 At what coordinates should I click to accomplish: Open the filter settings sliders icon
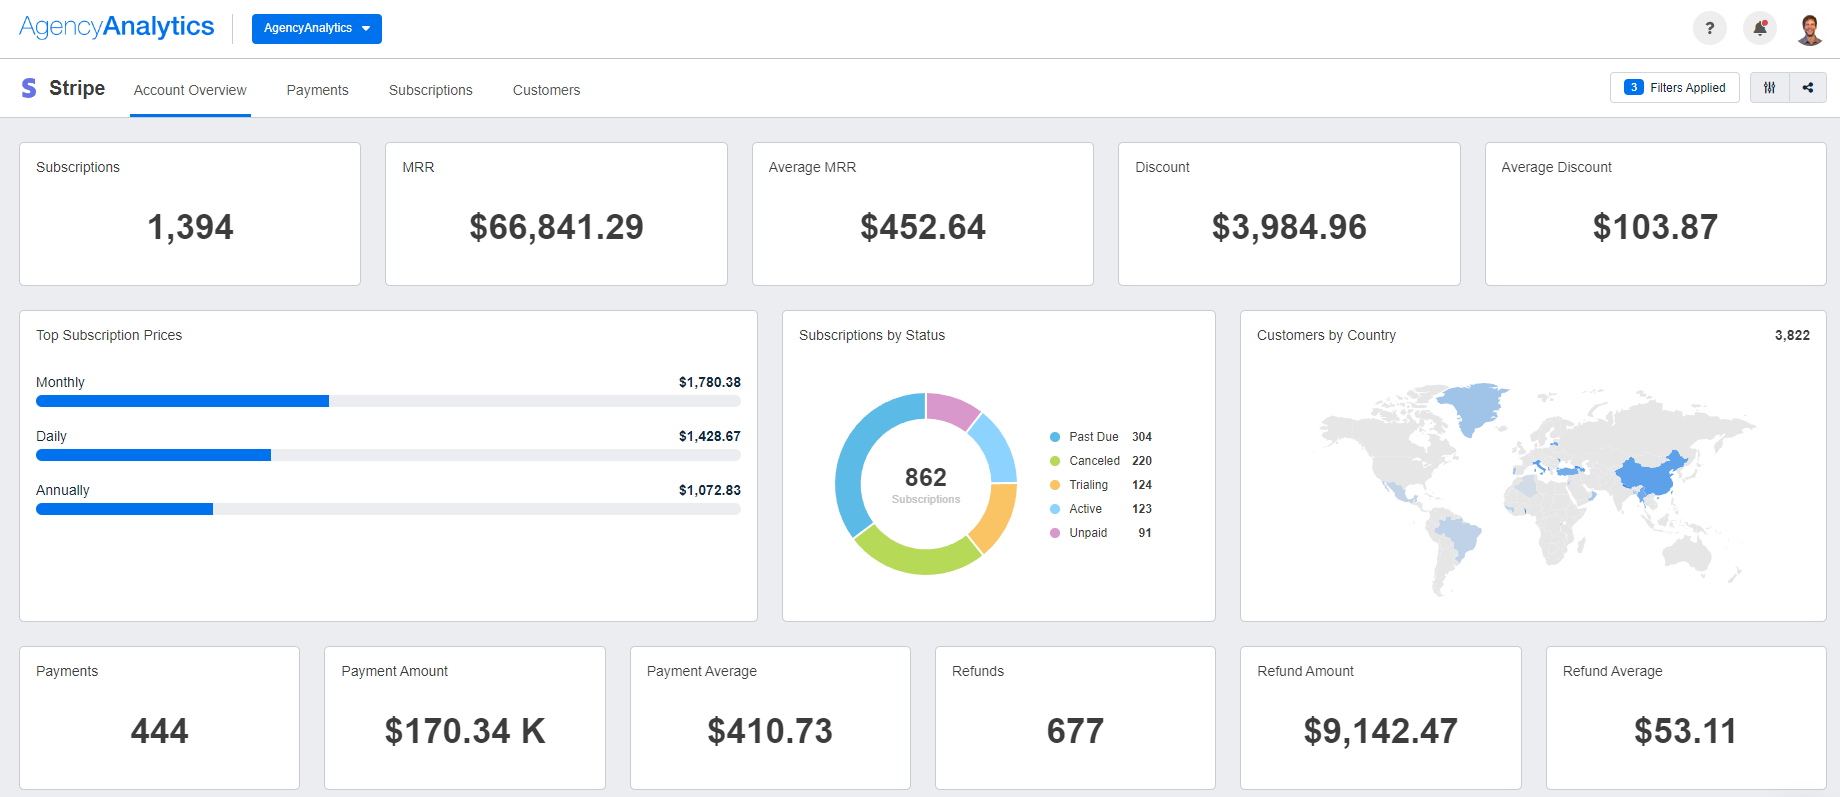1769,88
